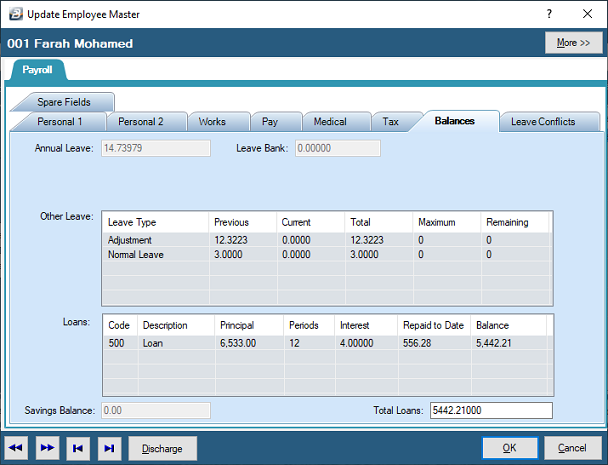Click the Total Loans field
The height and width of the screenshot is (465, 608).
pyautogui.click(x=491, y=410)
